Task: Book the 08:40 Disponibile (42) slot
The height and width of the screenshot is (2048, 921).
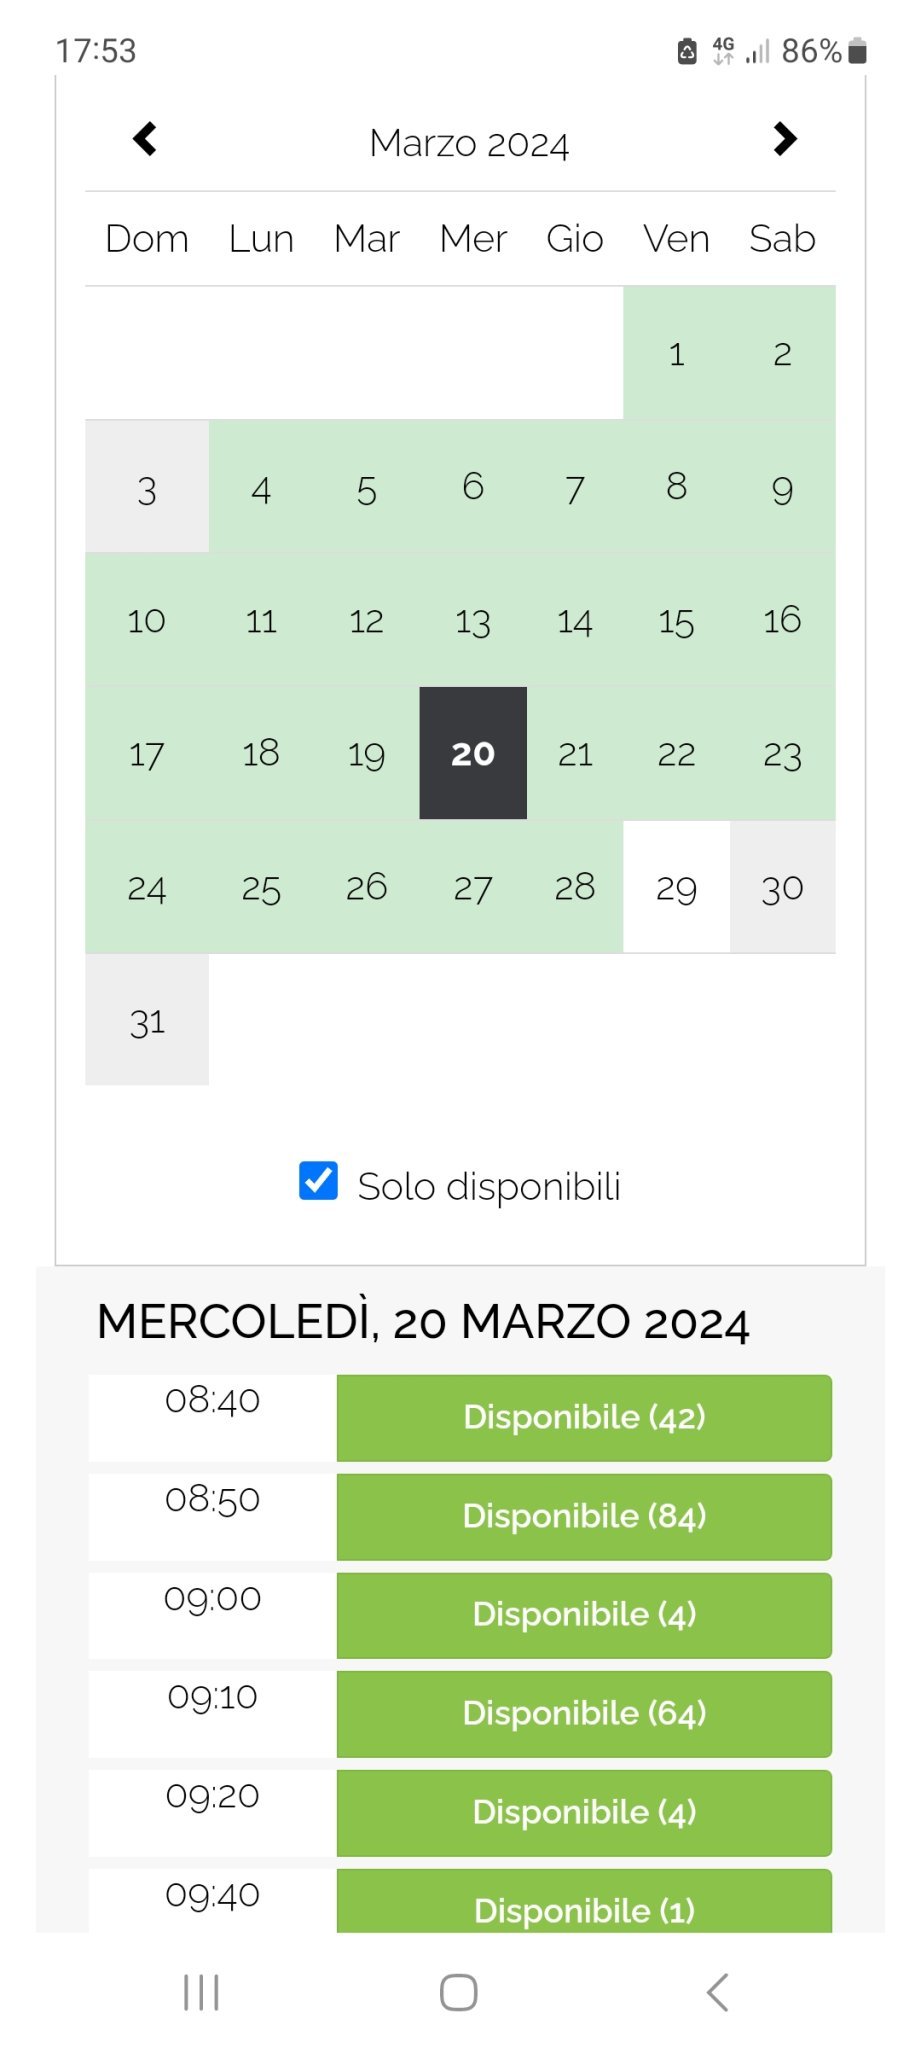Action: coord(584,1417)
